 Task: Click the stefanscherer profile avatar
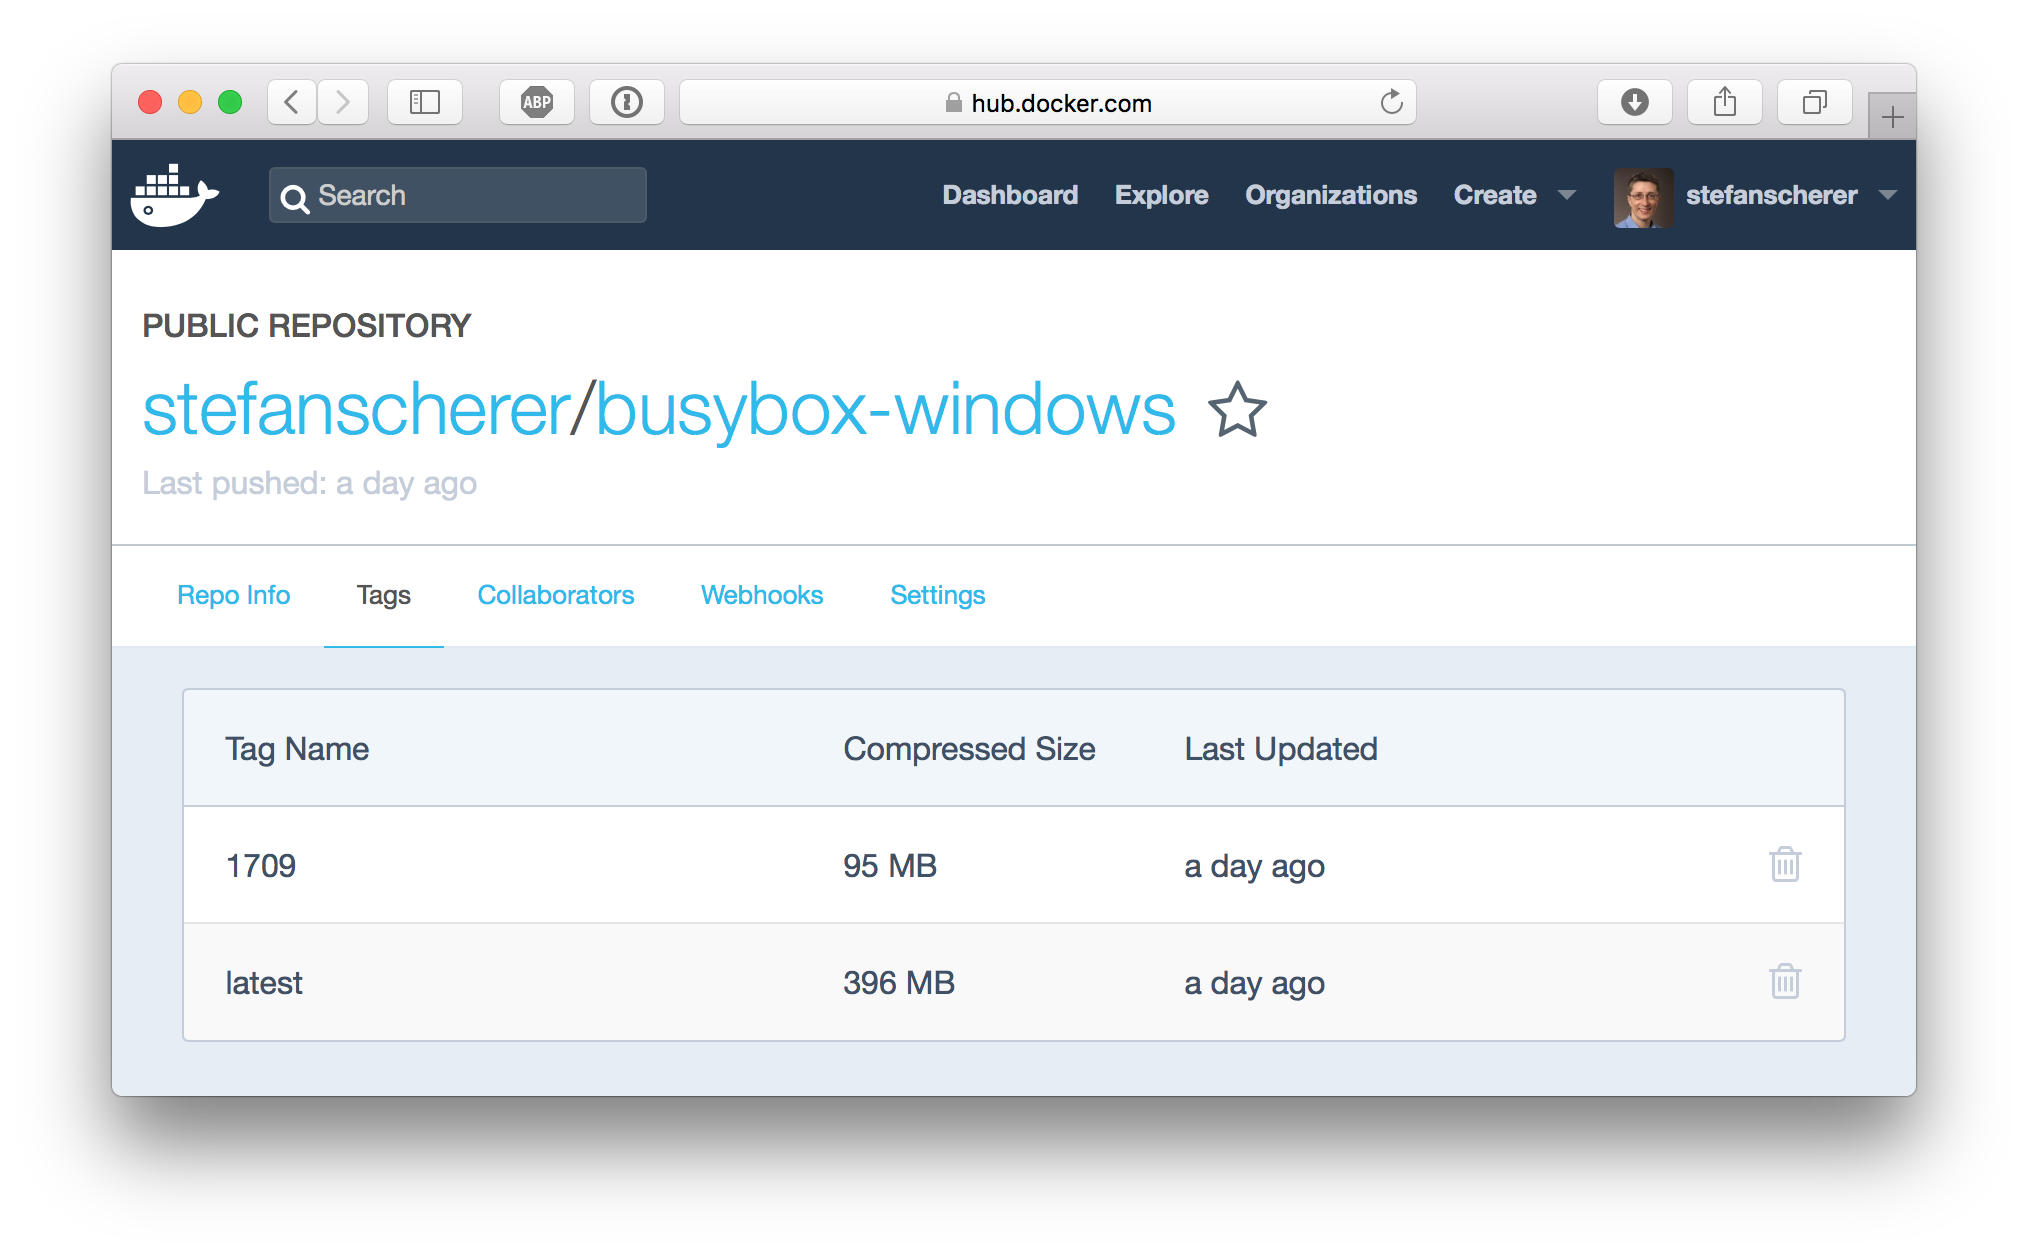coord(1643,197)
